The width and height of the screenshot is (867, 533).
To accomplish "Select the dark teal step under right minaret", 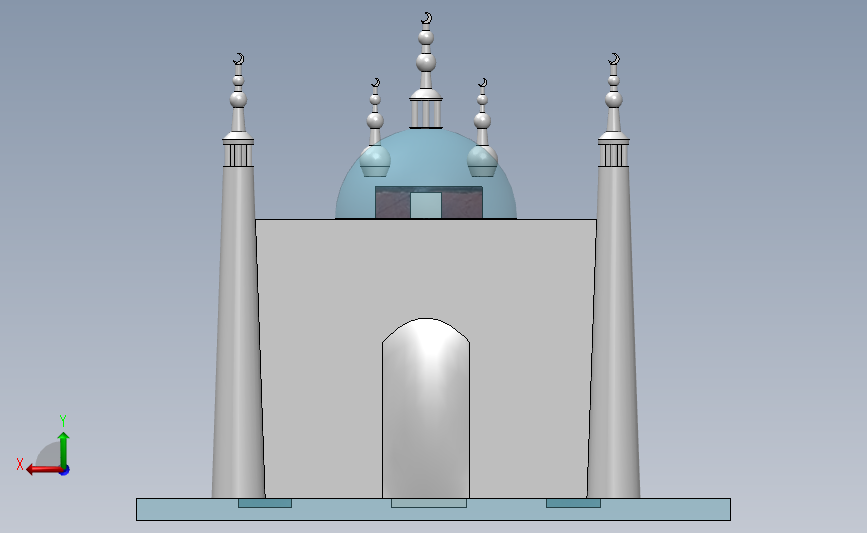I will click(573, 503).
